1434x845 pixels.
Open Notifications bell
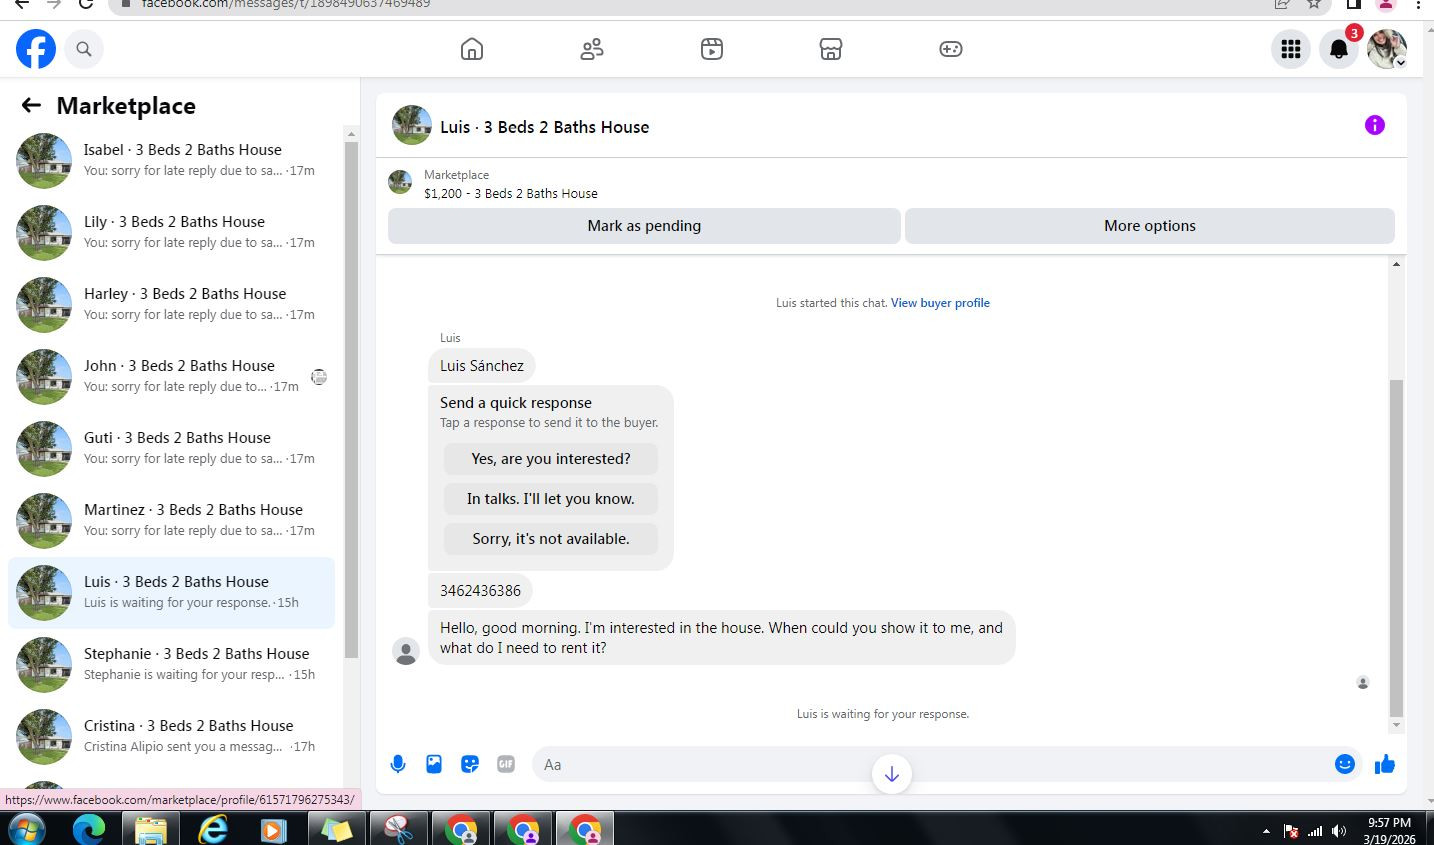coord(1339,49)
